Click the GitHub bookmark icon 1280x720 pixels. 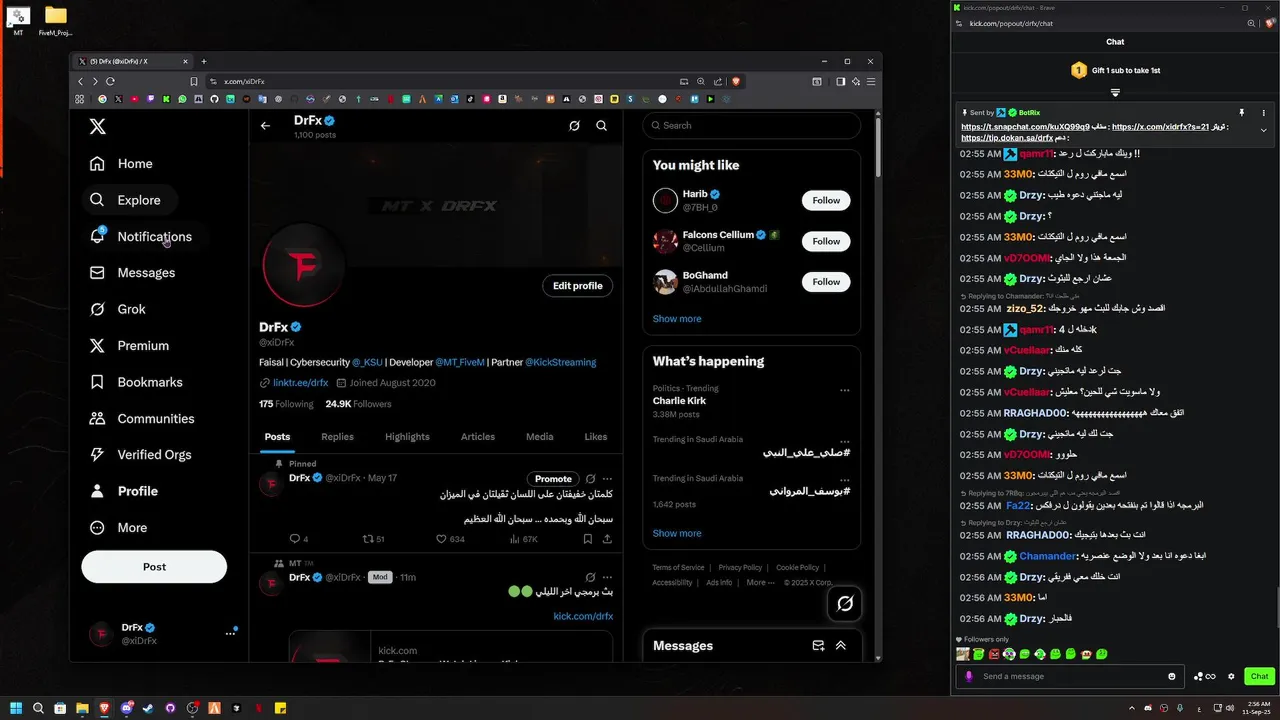click(x=214, y=99)
